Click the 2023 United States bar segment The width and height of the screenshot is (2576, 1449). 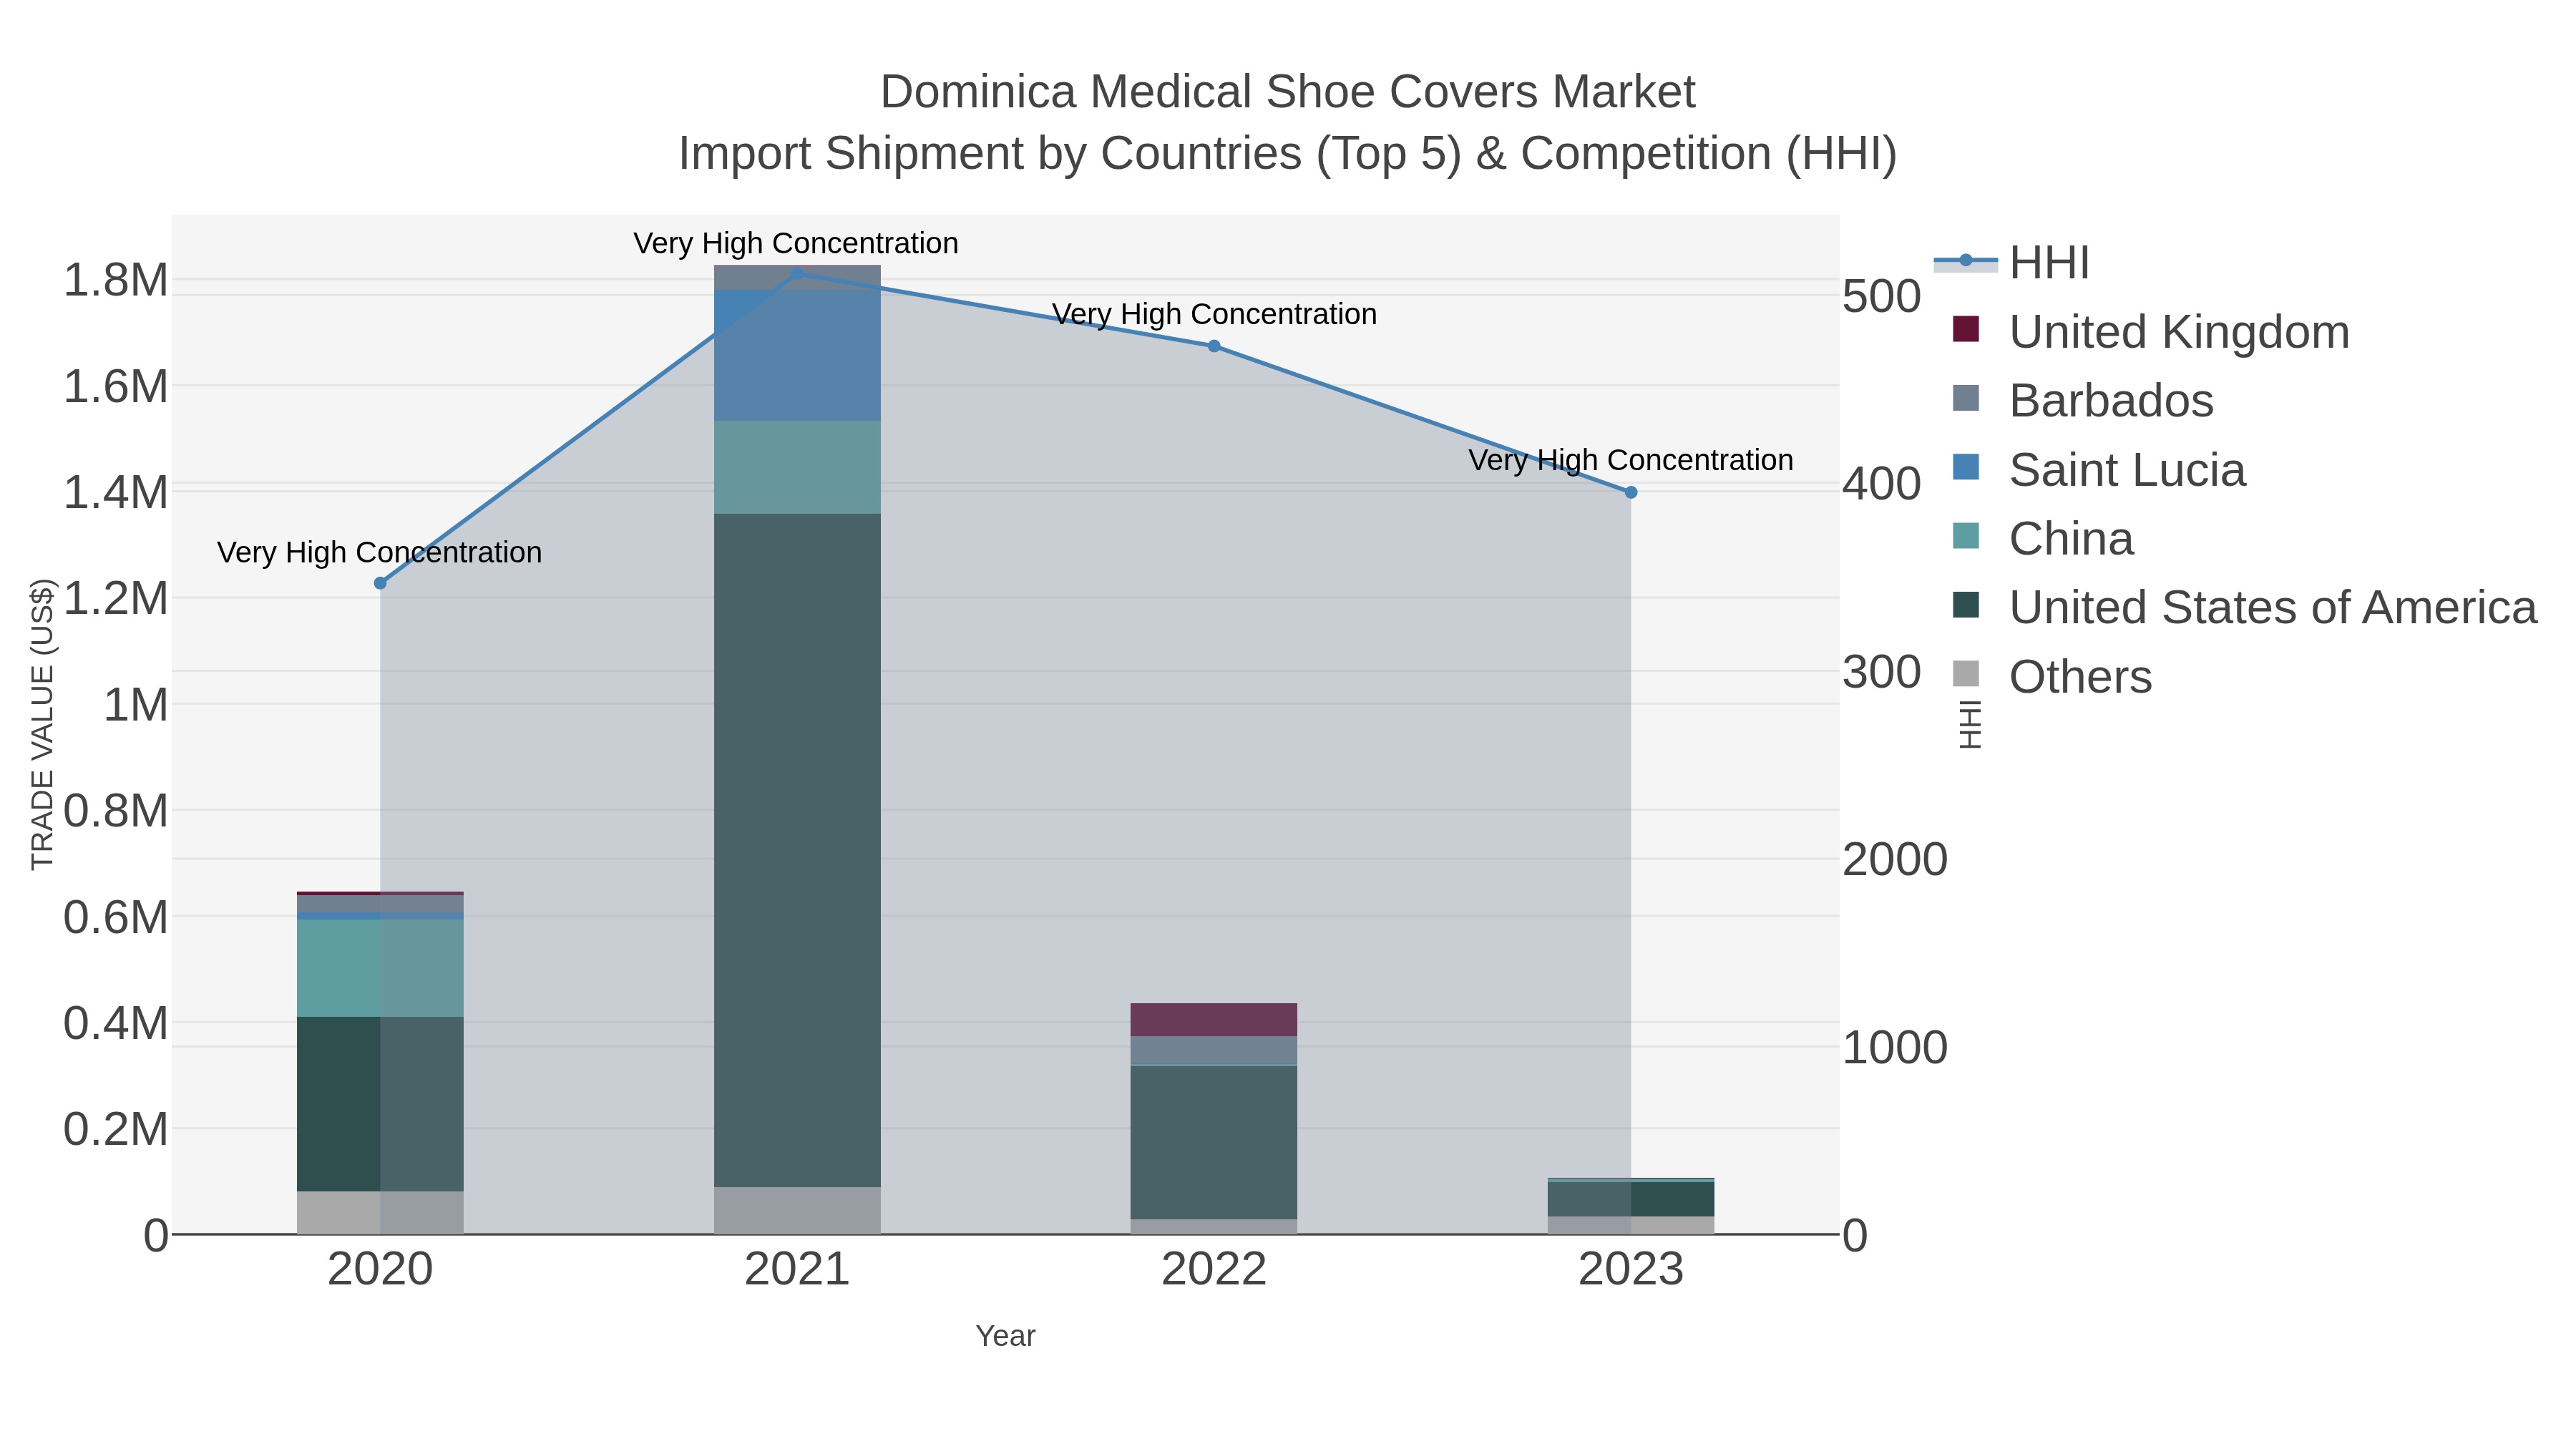pos(1631,1199)
